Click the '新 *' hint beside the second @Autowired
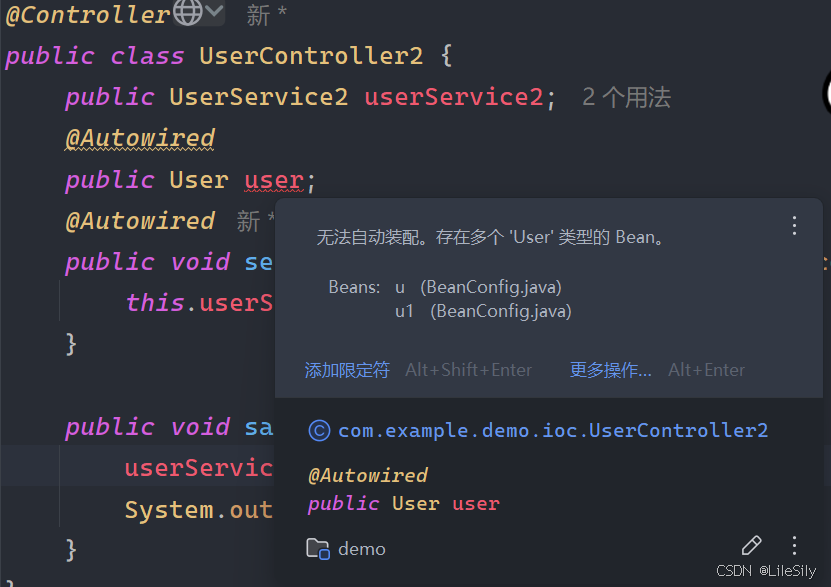 point(256,221)
